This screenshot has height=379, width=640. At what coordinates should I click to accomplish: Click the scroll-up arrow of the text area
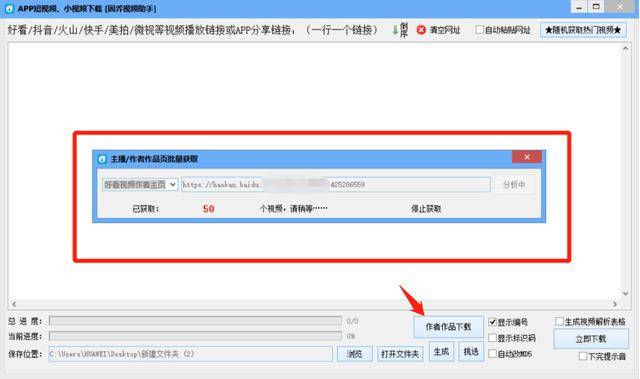[x=625, y=49]
